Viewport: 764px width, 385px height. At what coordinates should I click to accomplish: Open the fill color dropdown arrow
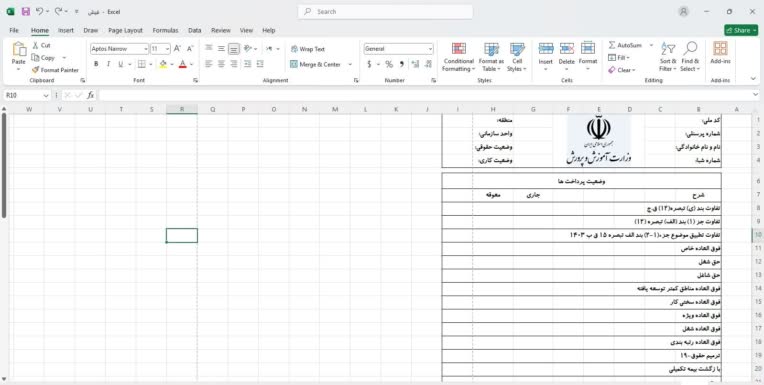click(x=172, y=64)
